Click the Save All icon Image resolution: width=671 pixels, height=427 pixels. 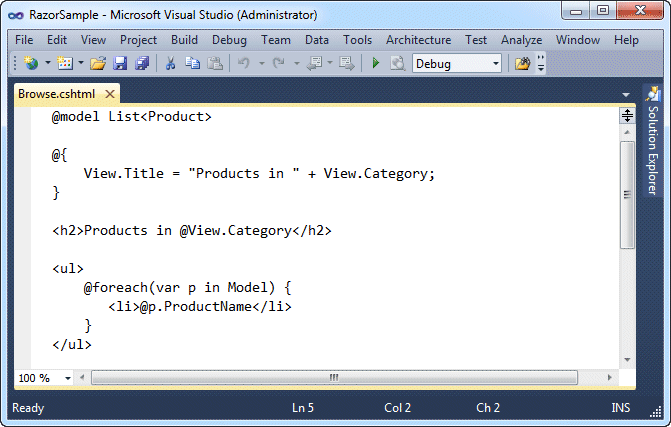(142, 64)
